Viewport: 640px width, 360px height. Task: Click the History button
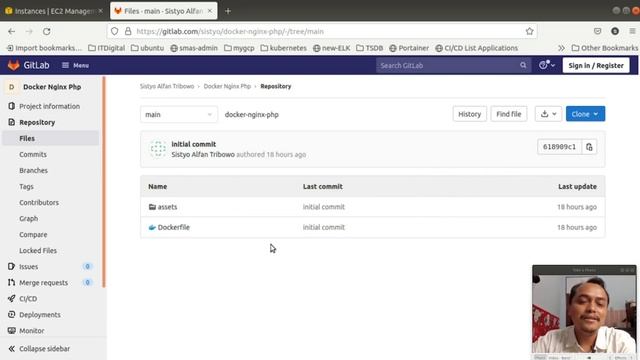tap(469, 114)
